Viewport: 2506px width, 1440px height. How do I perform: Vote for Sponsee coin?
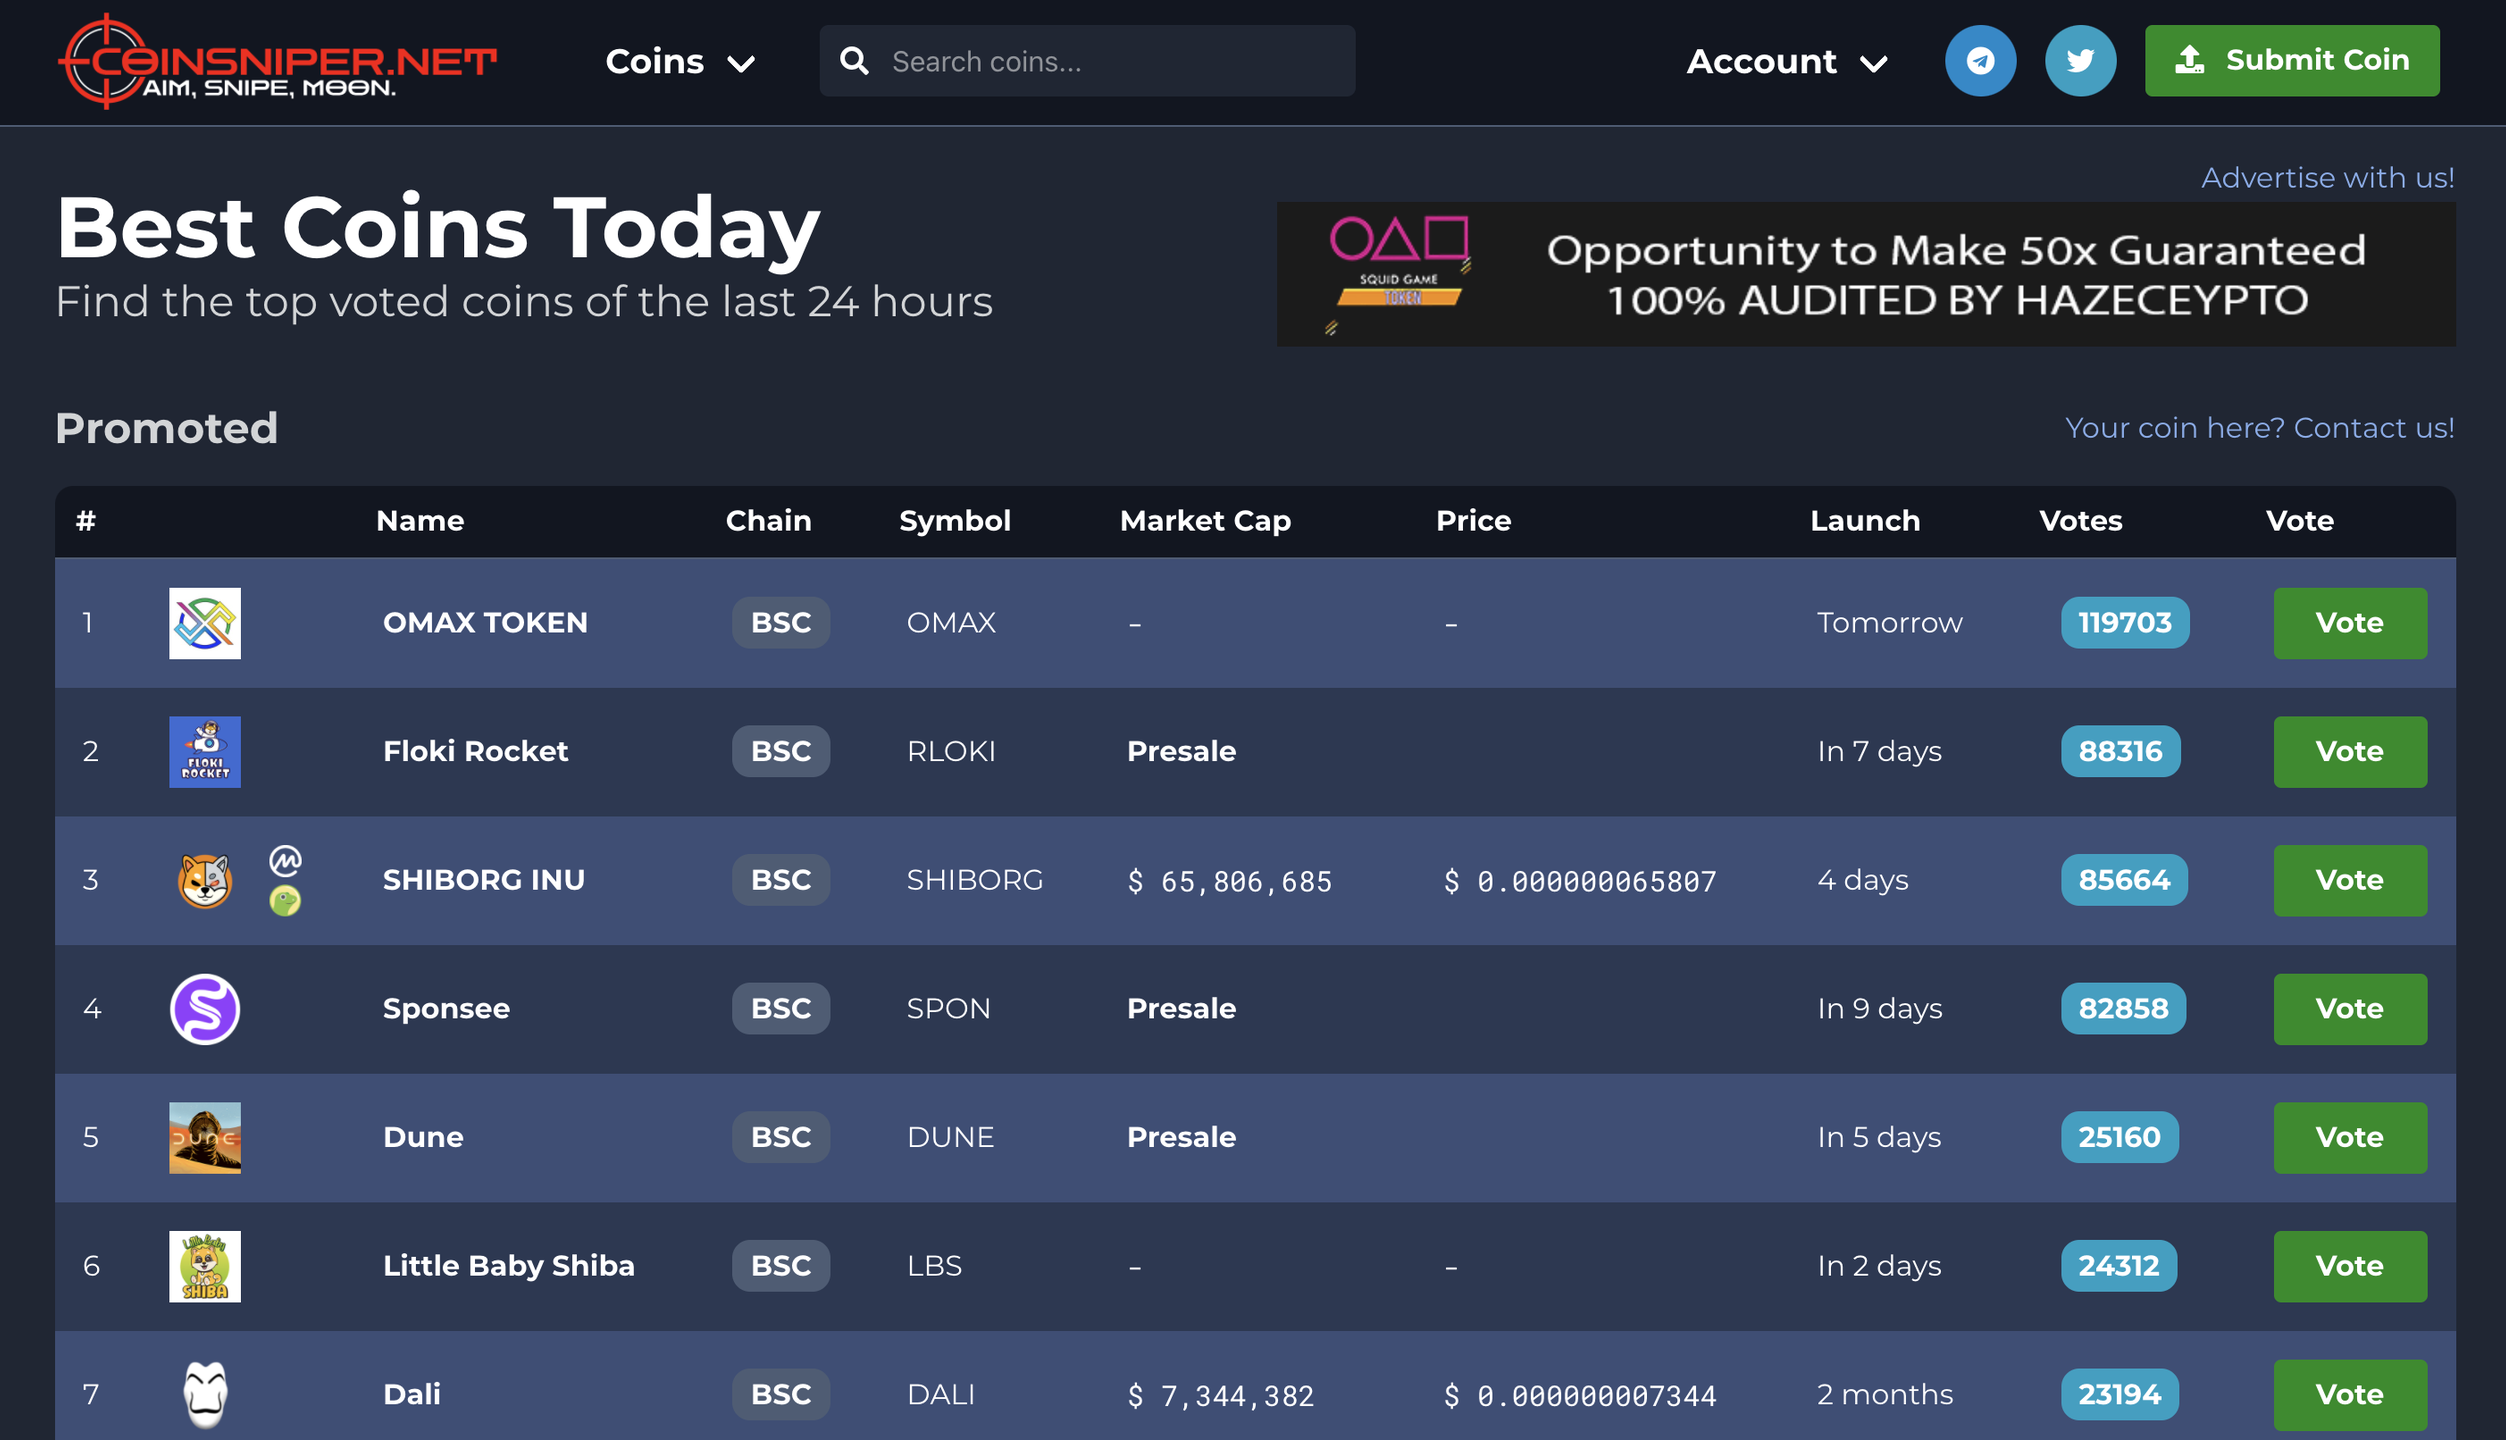2350,1008
